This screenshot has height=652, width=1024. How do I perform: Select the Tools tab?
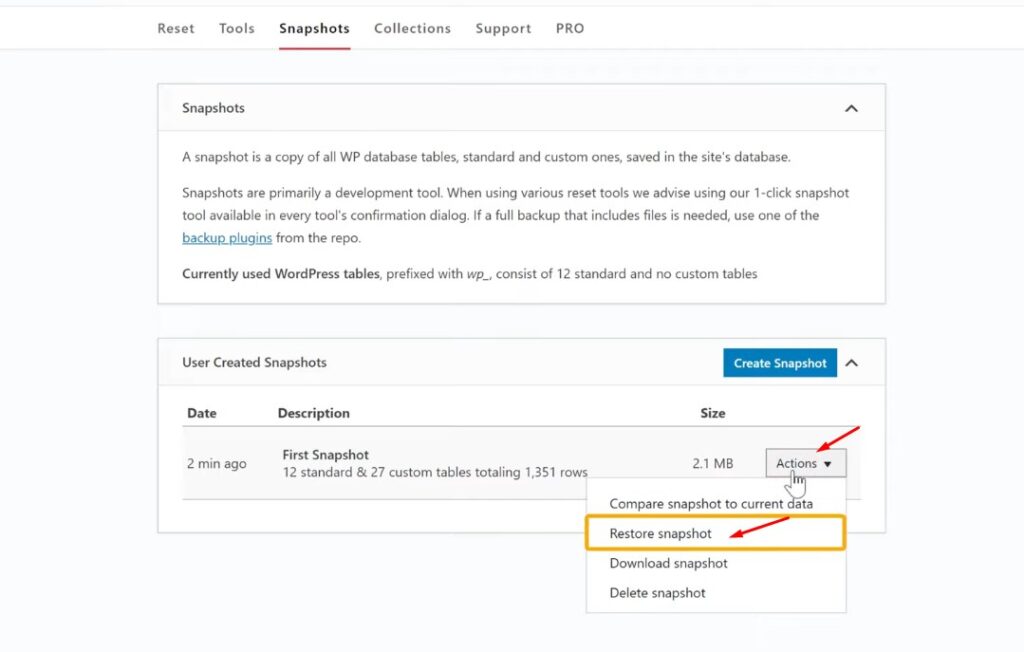tap(236, 28)
